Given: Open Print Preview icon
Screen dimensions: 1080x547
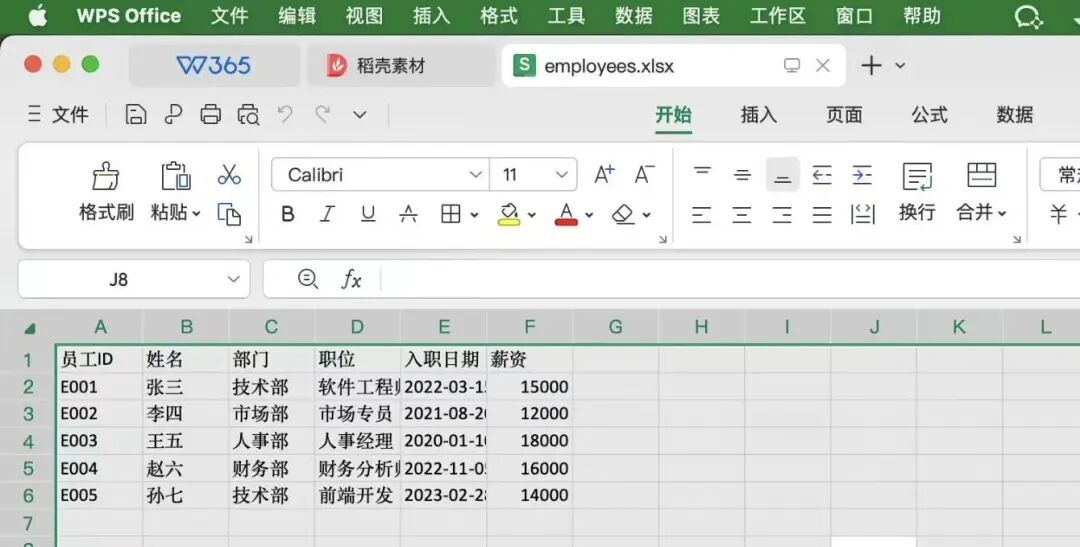Looking at the screenshot, I should (248, 114).
